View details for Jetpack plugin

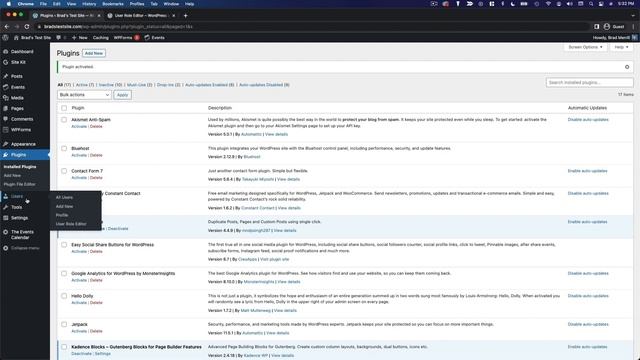coord(278,333)
